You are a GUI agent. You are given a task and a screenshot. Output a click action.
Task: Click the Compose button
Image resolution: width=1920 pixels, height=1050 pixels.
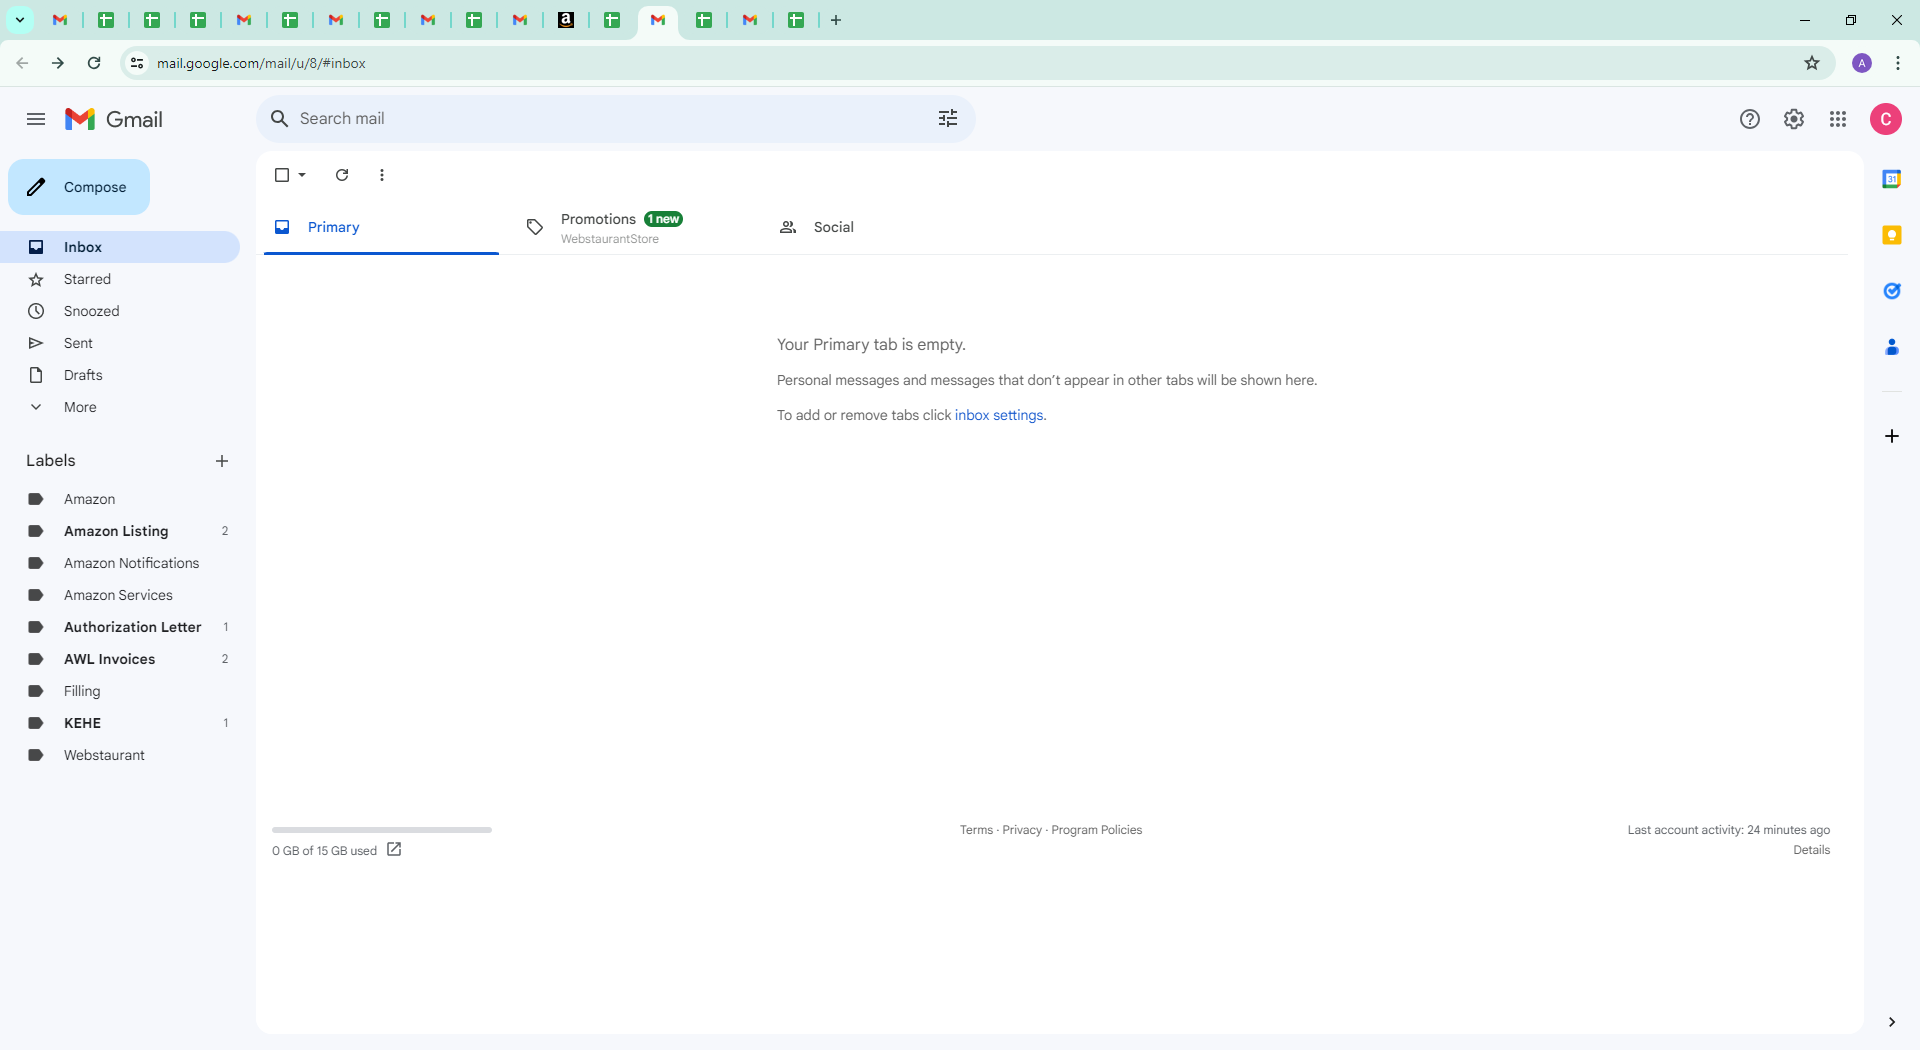[79, 187]
